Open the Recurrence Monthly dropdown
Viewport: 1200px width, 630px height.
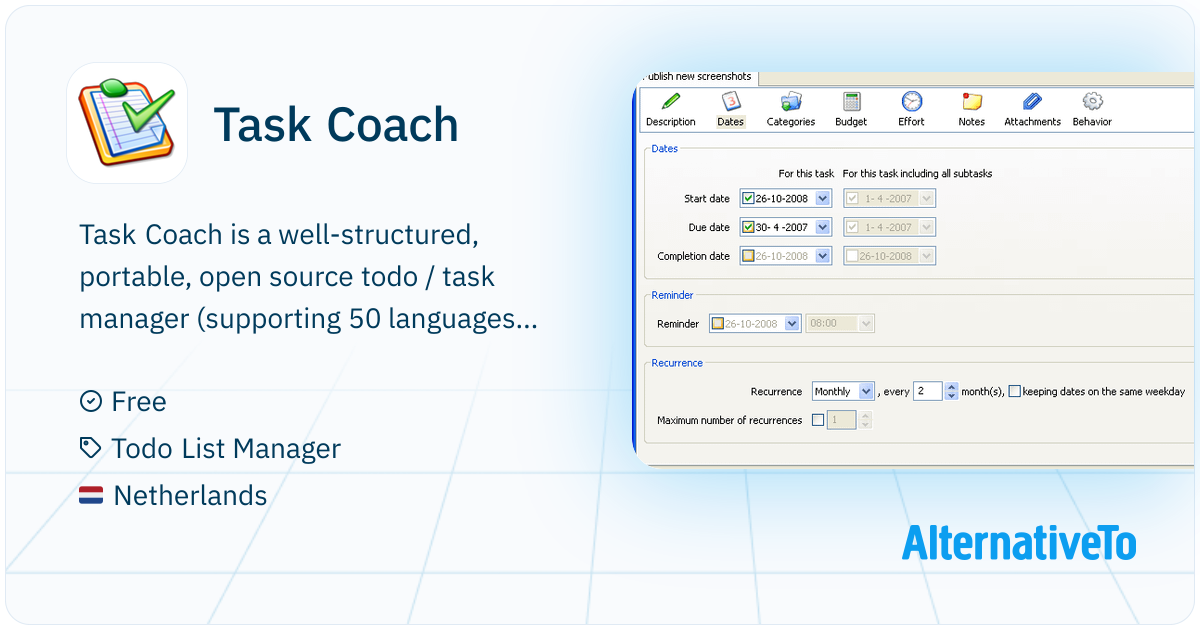coord(866,391)
